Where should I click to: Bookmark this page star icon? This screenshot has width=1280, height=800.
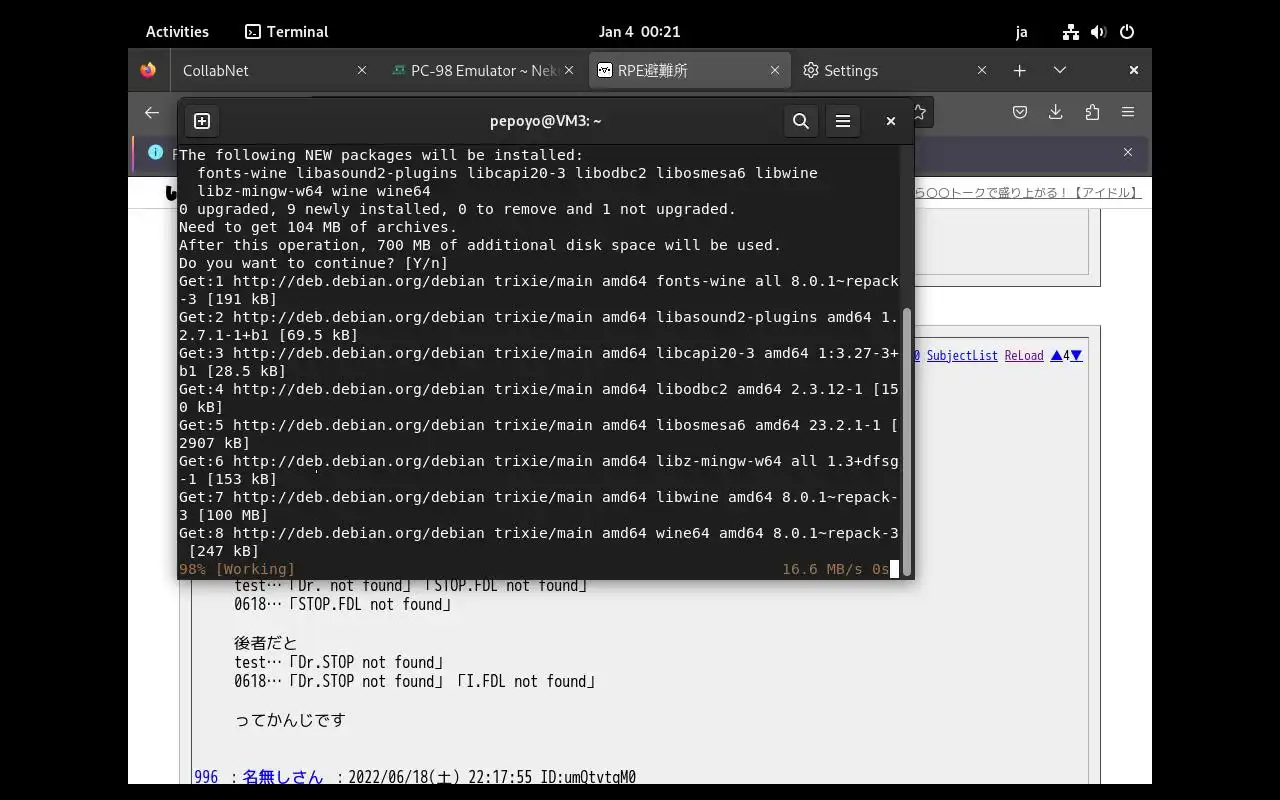(x=919, y=113)
